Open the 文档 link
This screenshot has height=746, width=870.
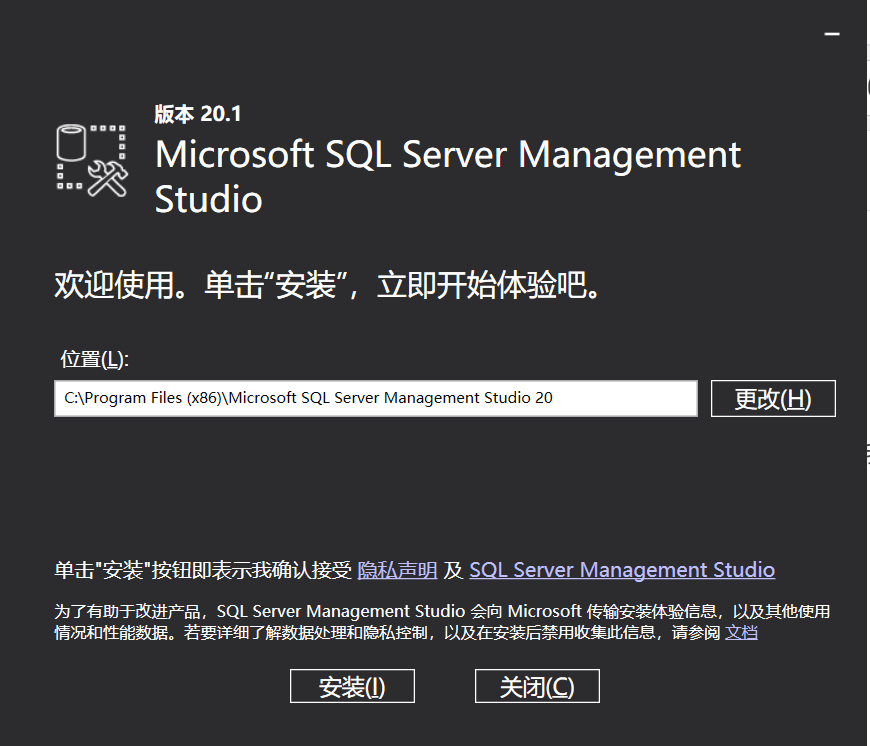click(741, 632)
